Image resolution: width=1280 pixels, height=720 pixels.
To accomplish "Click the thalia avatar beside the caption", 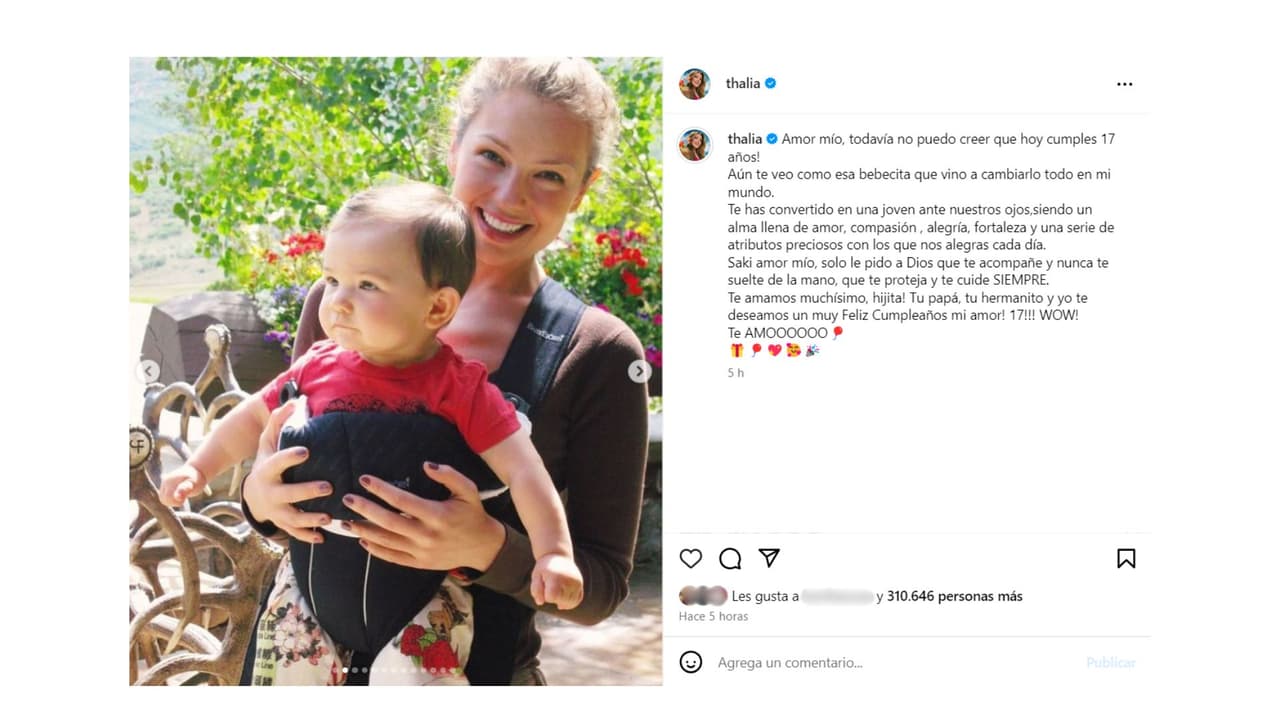I will [694, 144].
